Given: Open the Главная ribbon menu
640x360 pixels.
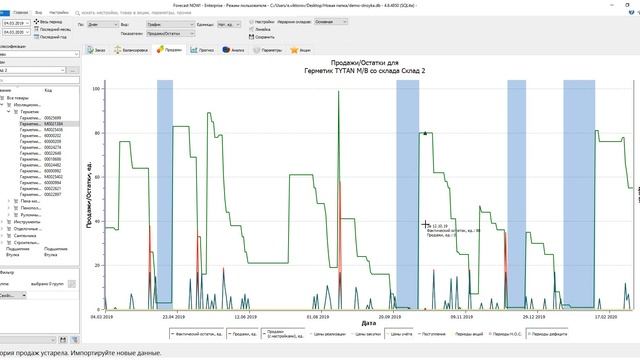Looking at the screenshot, I should click(21, 13).
